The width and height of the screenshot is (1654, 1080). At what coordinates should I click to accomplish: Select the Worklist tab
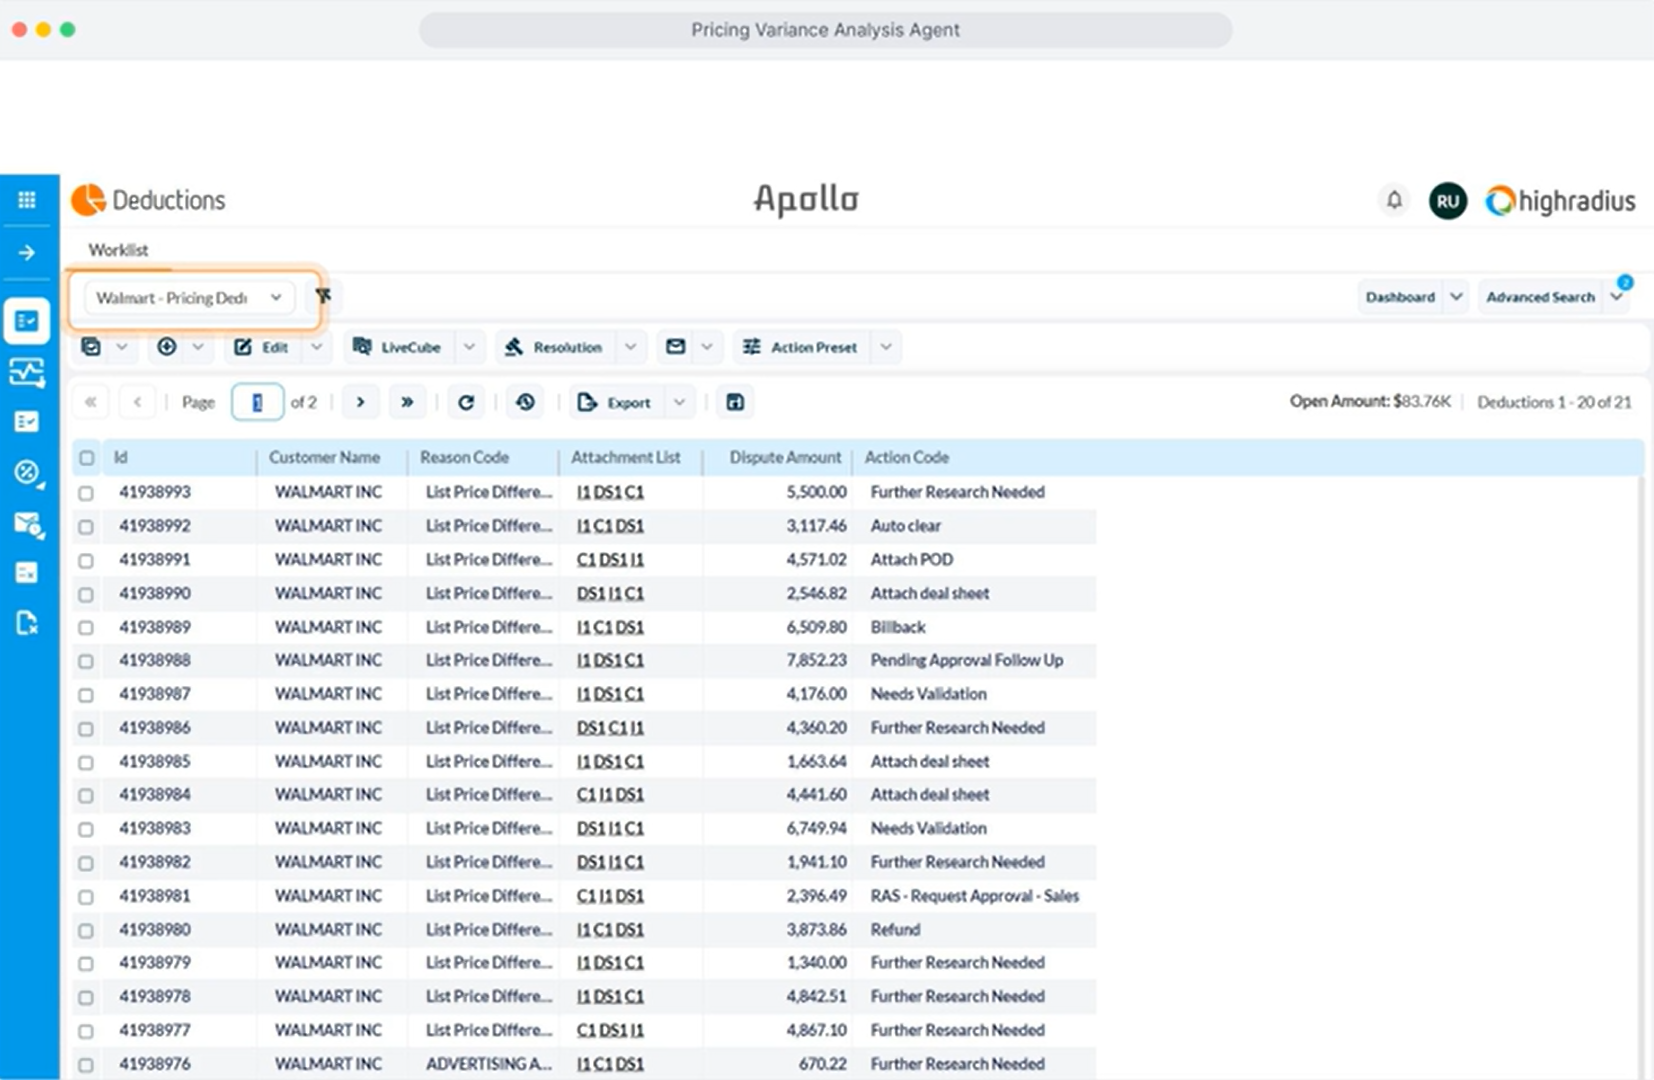[118, 250]
